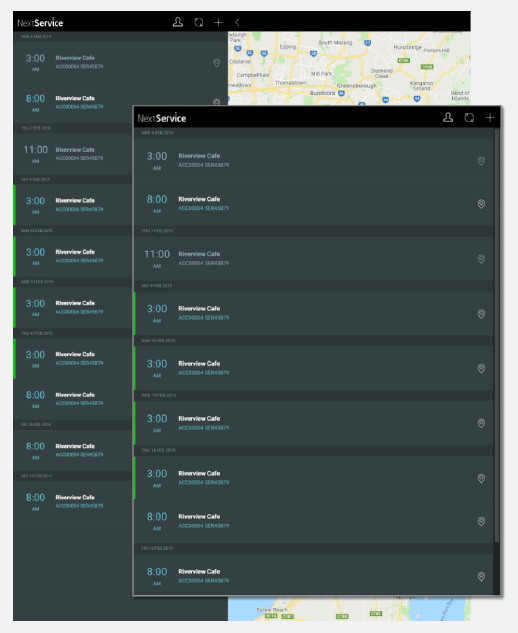The width and height of the screenshot is (518, 633).
Task: Click location pin on back window 3:00 AM WED 6 FEB row
Action: tap(216, 63)
